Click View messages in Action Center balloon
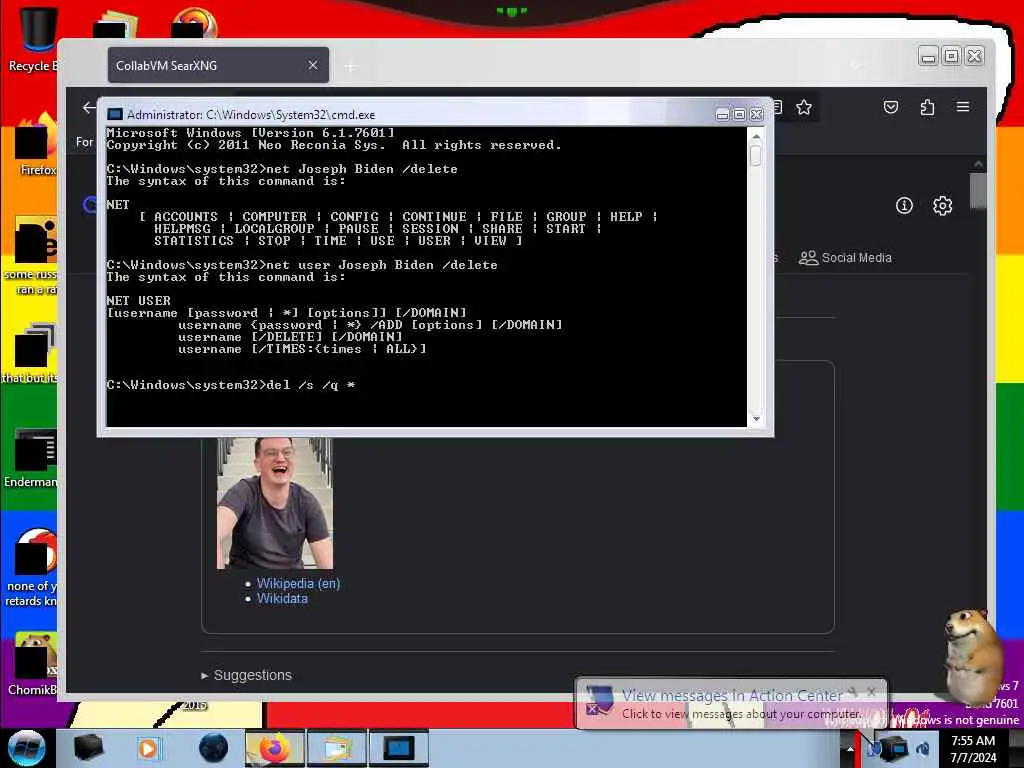 click(x=731, y=704)
